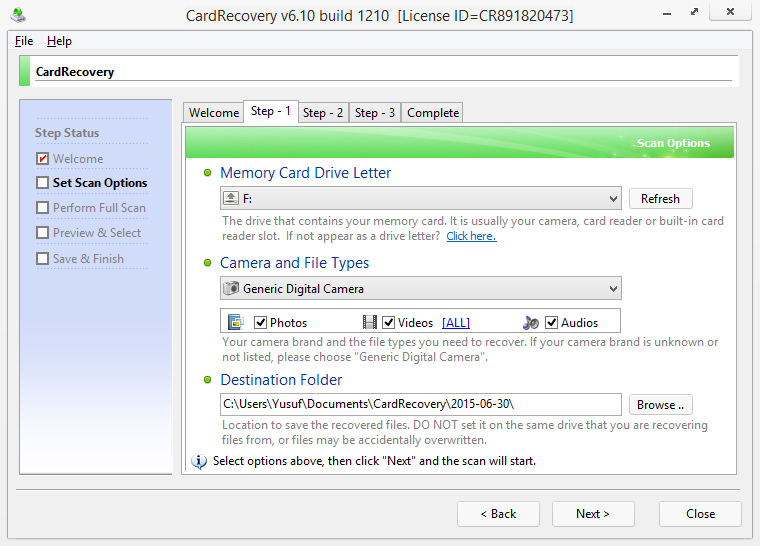This screenshot has width=760, height=546.
Task: Click the 'Step Status' sidebar heading
Action: [x=67, y=133]
